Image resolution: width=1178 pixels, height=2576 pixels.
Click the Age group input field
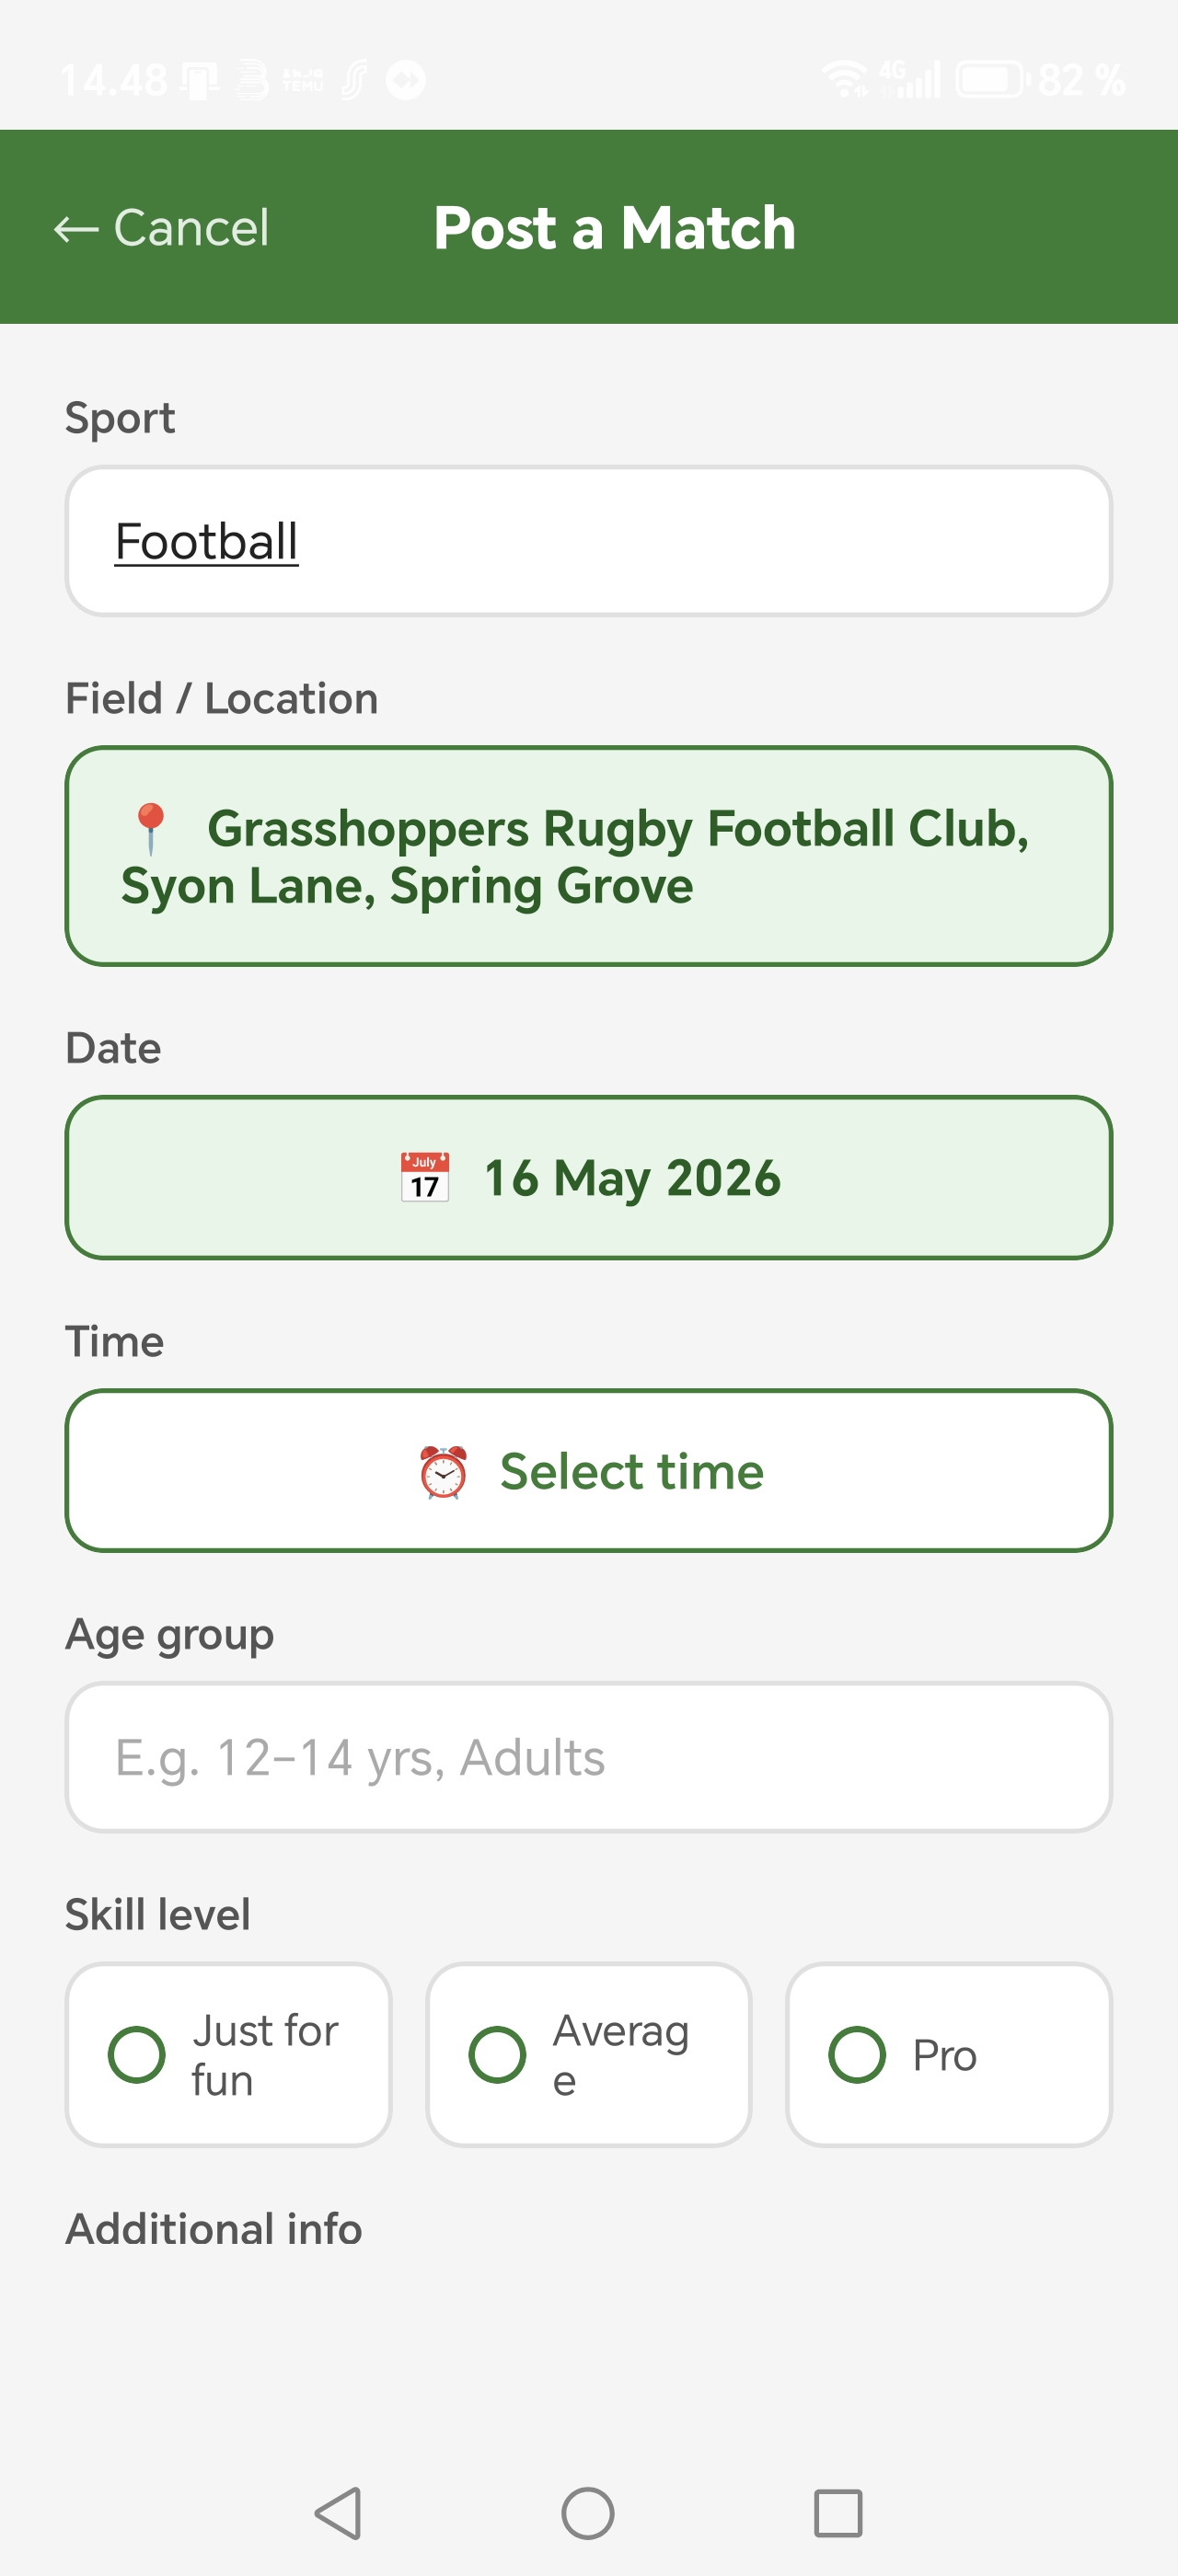pos(589,1757)
